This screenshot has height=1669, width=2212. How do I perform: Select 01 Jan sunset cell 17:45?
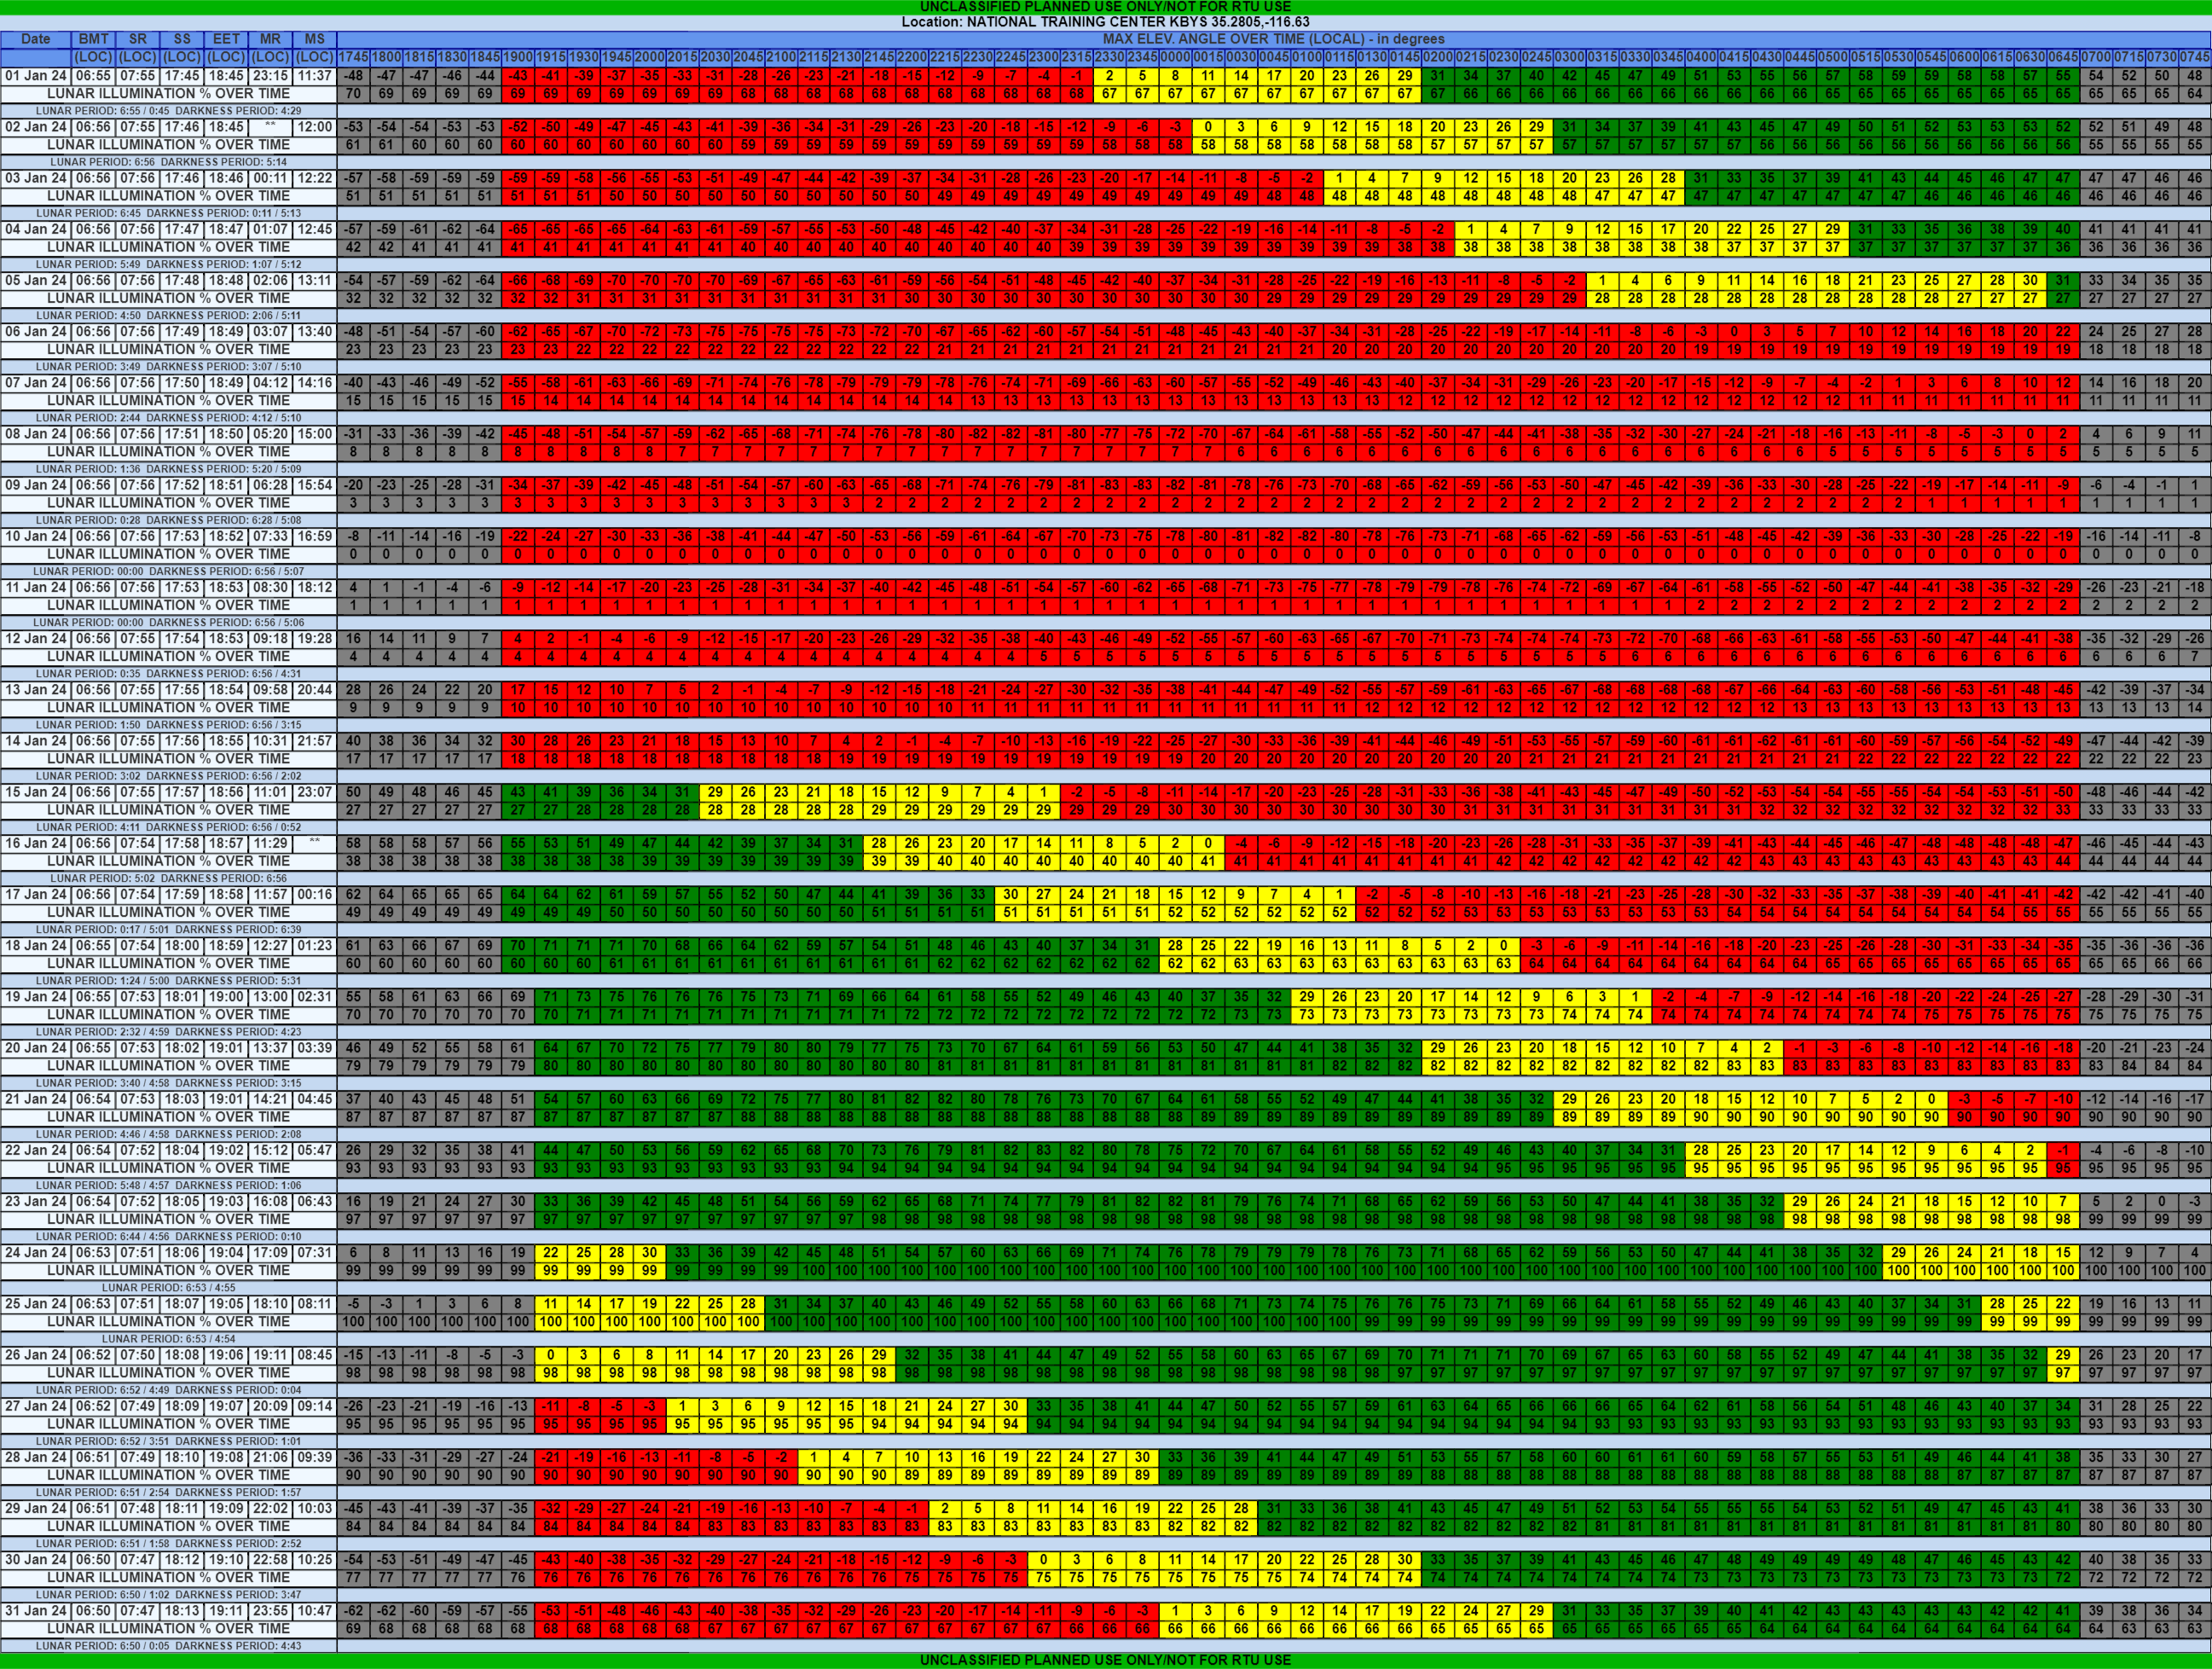click(182, 76)
